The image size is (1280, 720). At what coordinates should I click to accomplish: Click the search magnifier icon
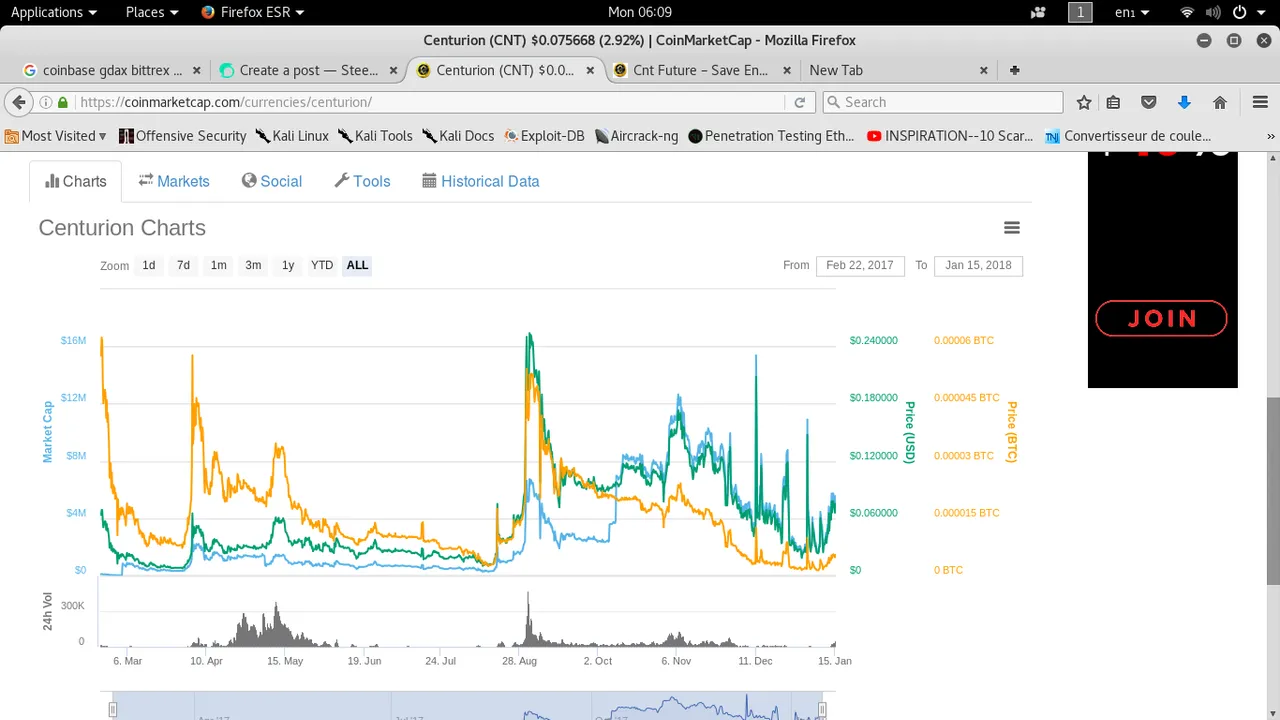tap(833, 102)
